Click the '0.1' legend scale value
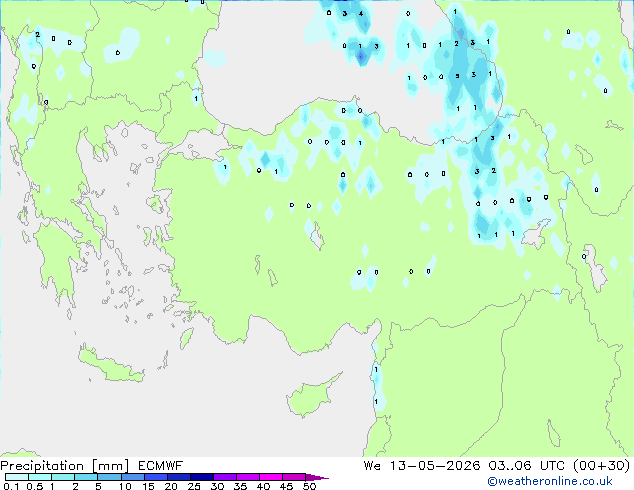The image size is (634, 490). pyautogui.click(x=11, y=486)
